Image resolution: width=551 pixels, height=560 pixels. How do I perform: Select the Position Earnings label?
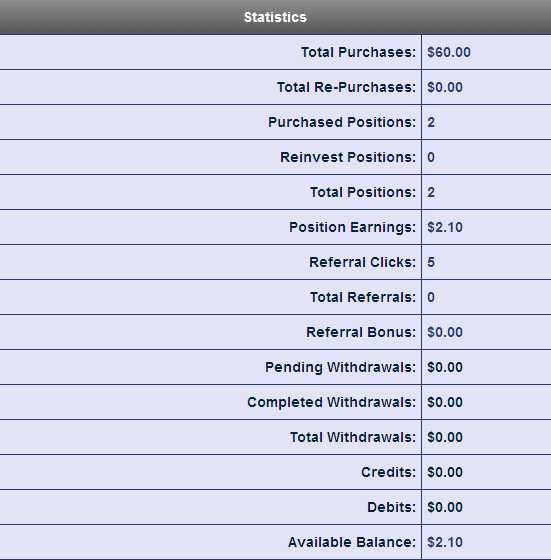(x=353, y=227)
